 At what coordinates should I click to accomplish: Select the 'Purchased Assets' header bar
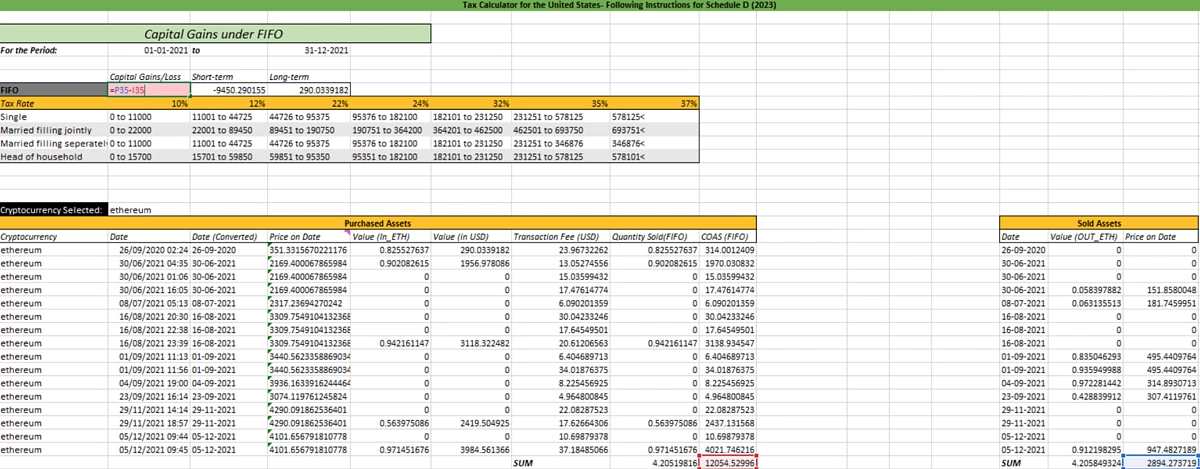[376, 223]
